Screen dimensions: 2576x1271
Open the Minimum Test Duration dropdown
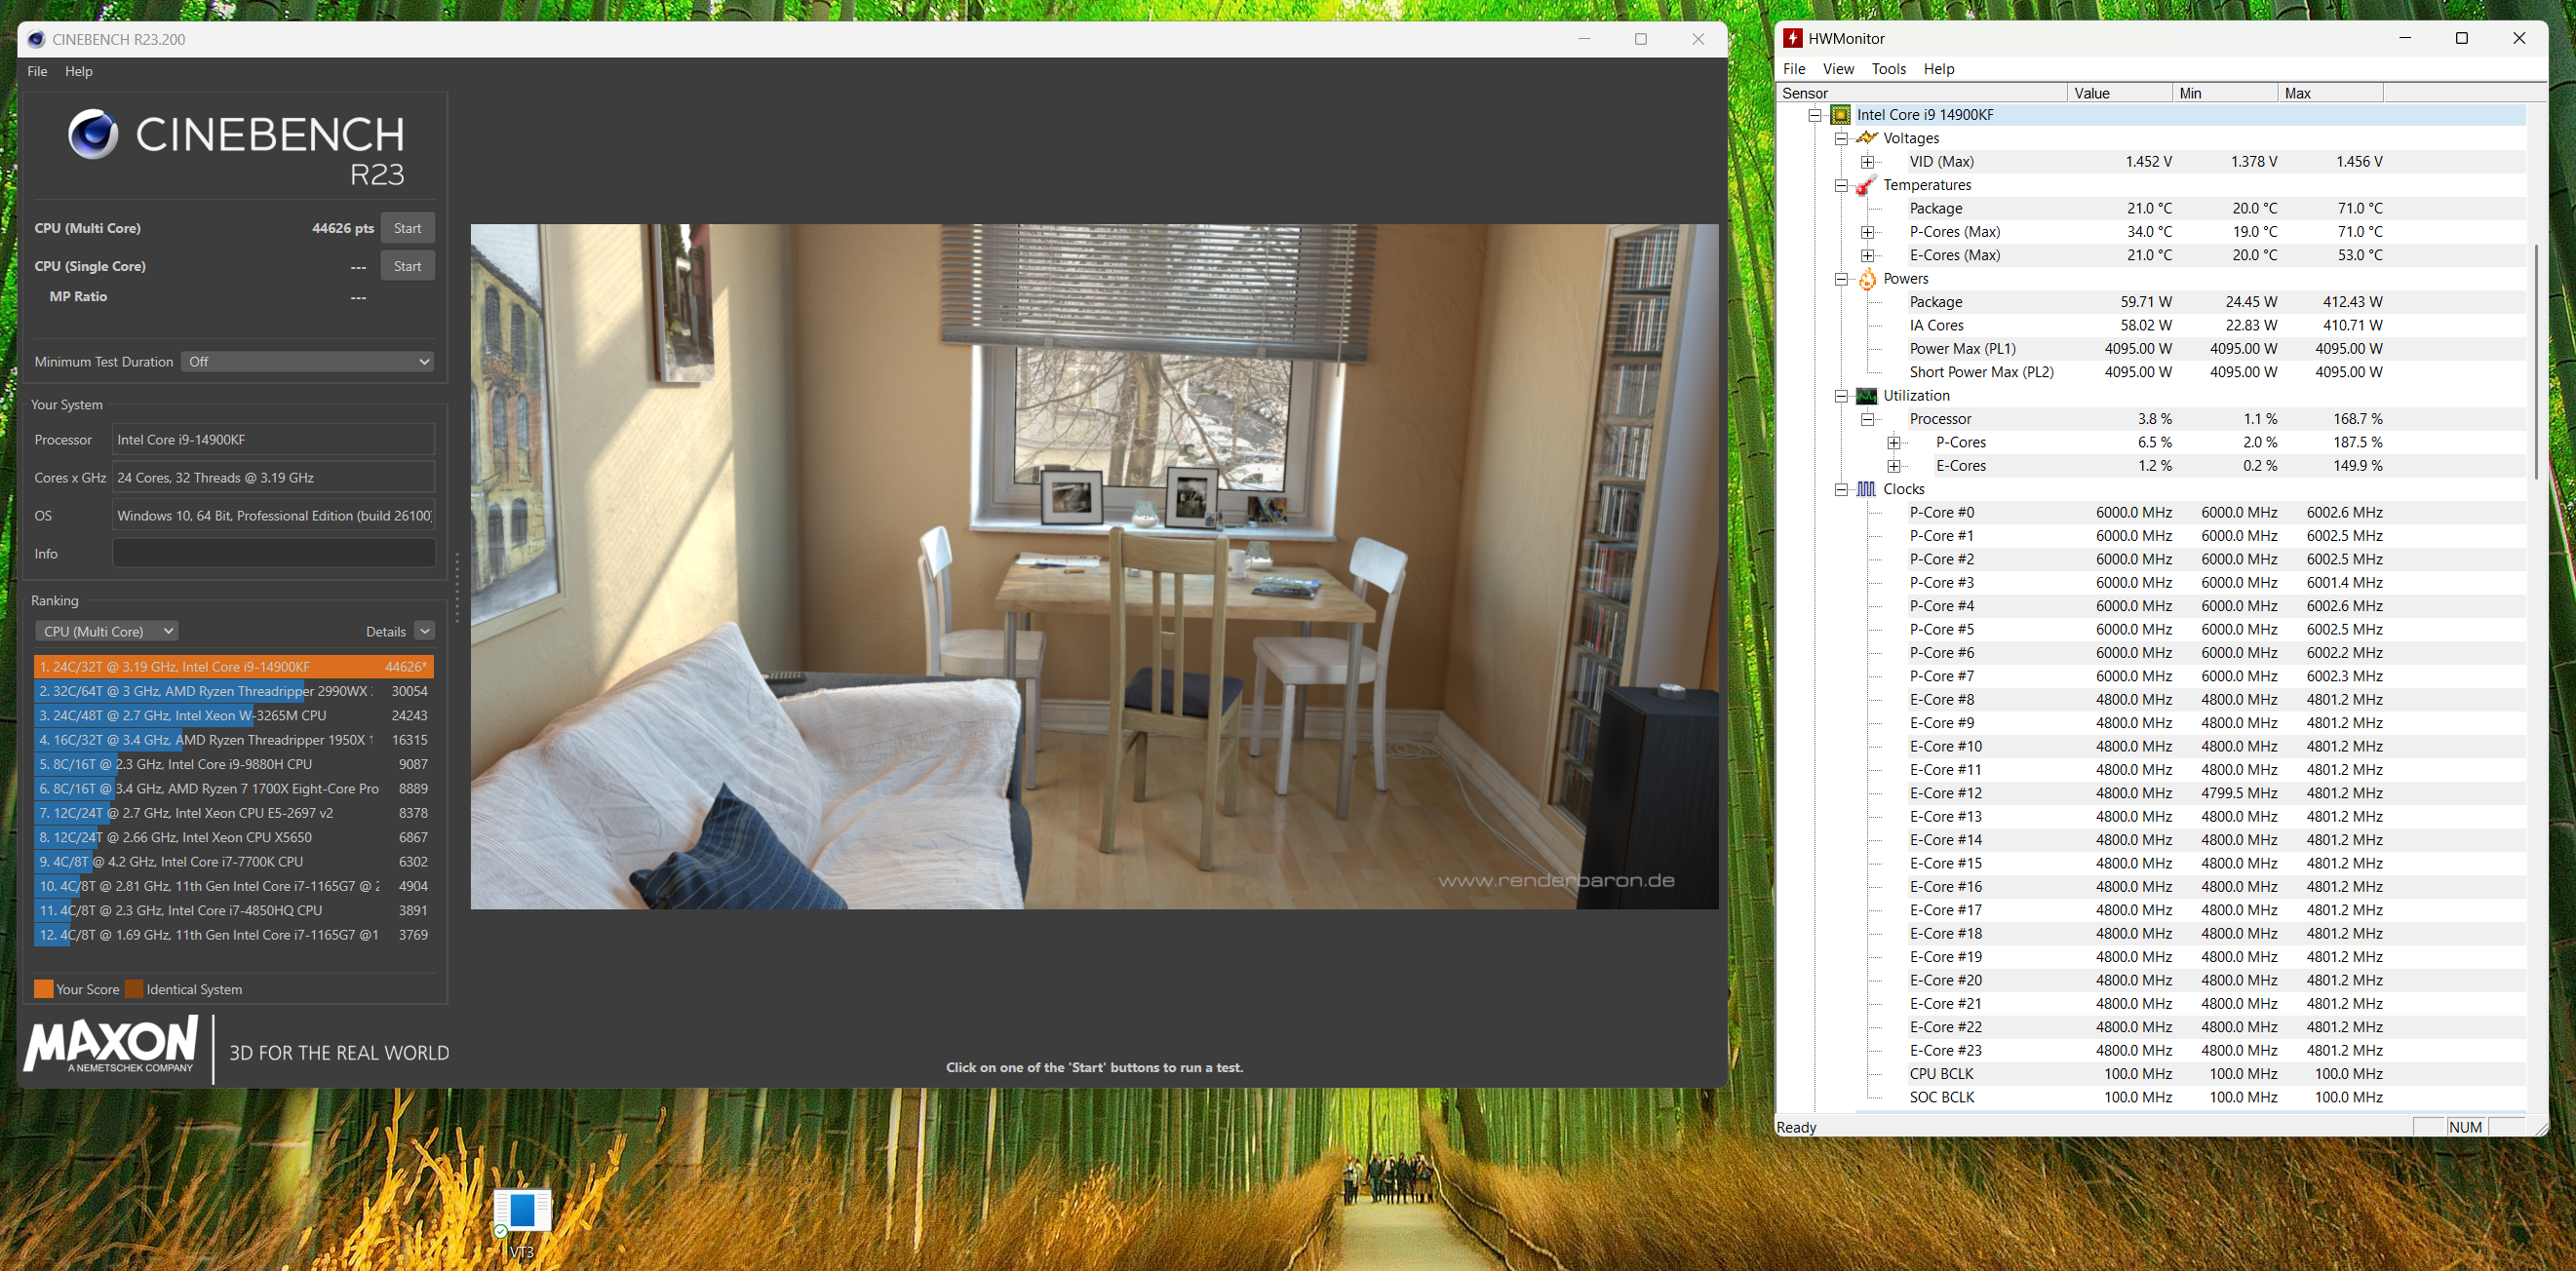click(307, 362)
